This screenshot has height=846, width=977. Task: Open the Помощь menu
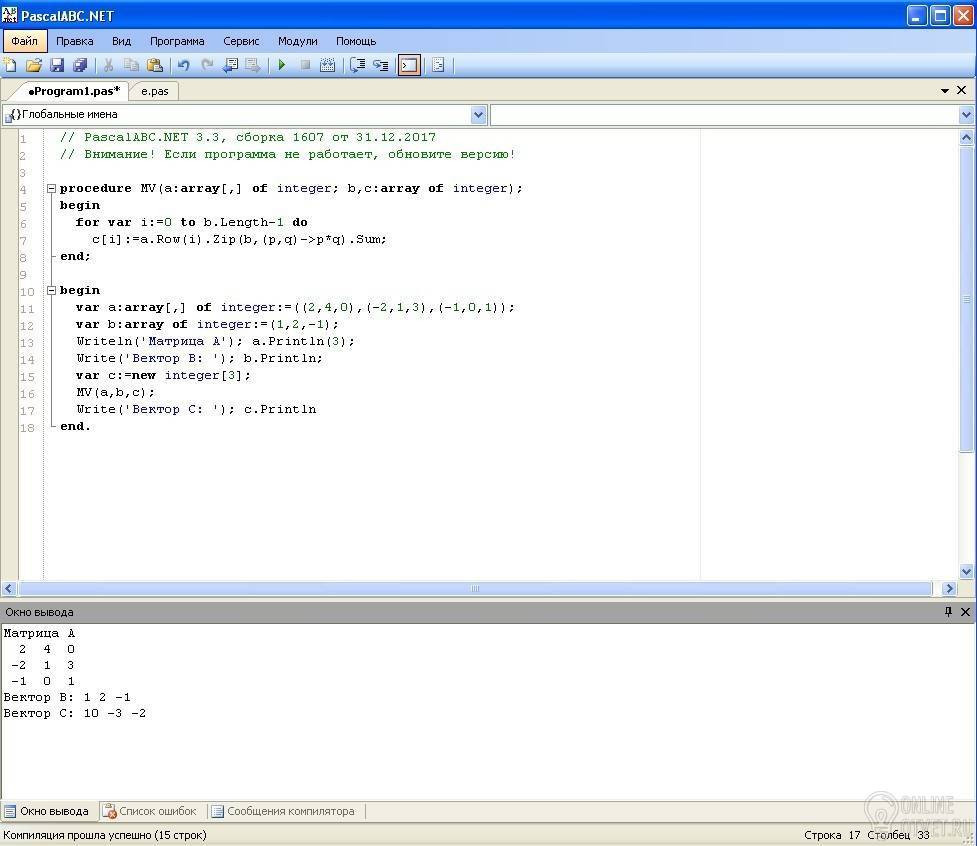point(356,41)
